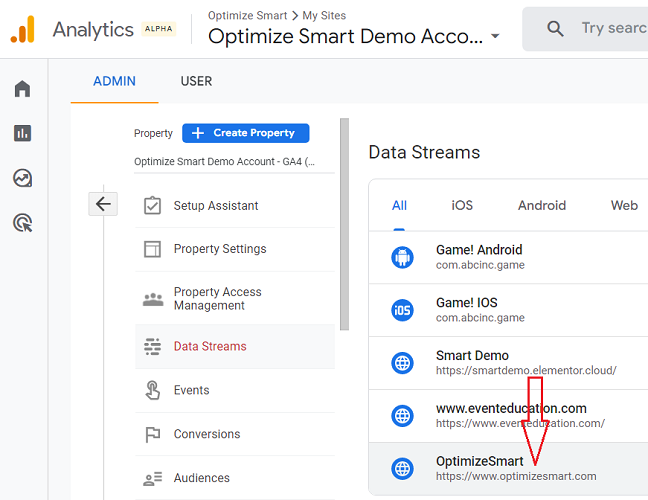The image size is (648, 500).
Task: Click the globe icon for OptimizeSmart
Action: click(x=402, y=469)
